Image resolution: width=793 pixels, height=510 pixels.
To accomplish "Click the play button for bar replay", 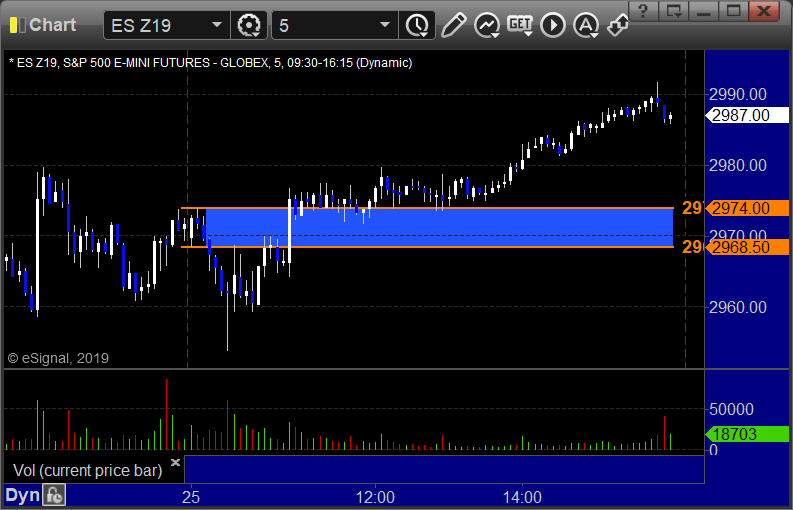I will [x=553, y=25].
